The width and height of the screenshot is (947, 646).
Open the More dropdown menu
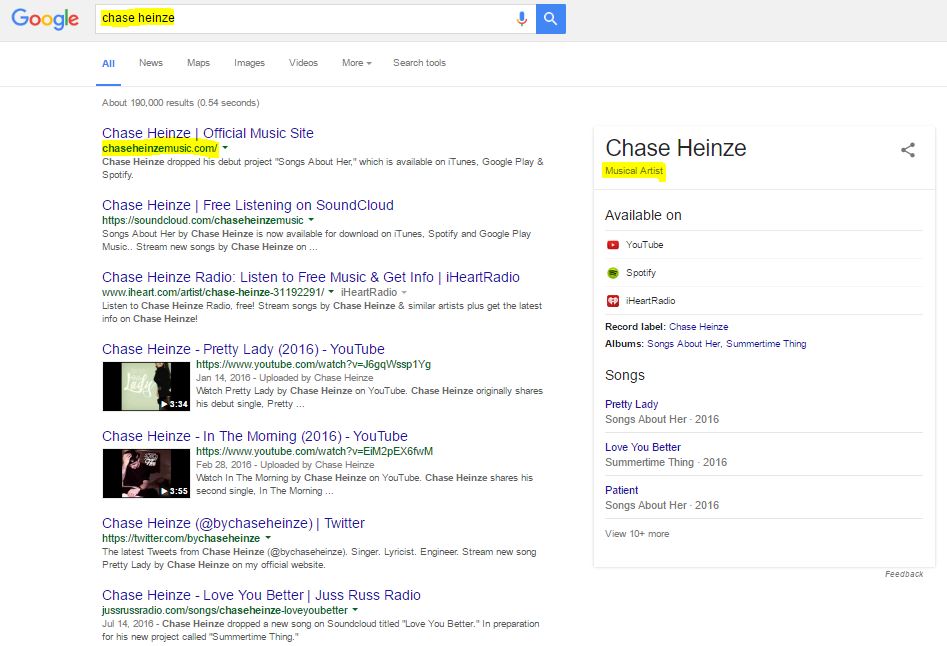(x=356, y=63)
